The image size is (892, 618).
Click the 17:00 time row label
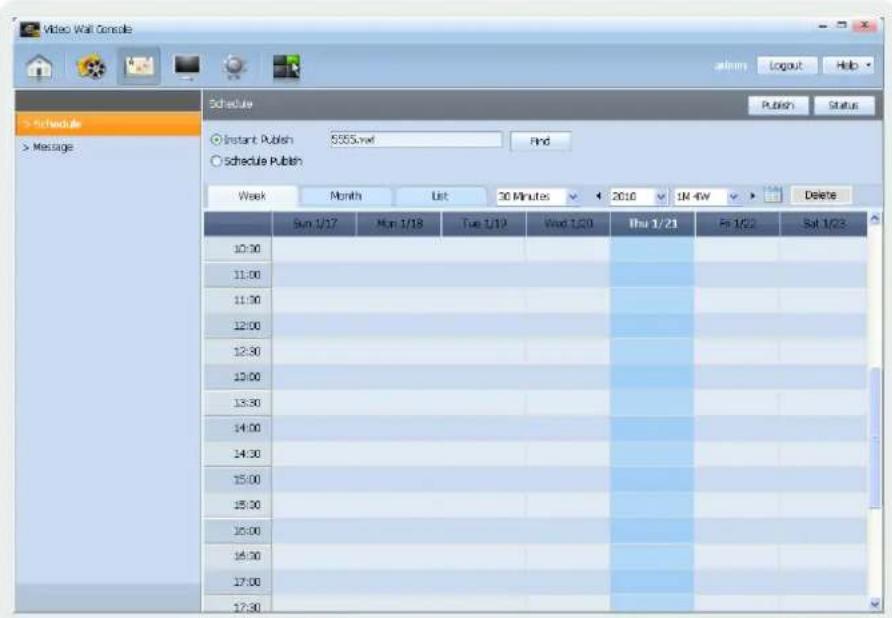click(x=238, y=582)
